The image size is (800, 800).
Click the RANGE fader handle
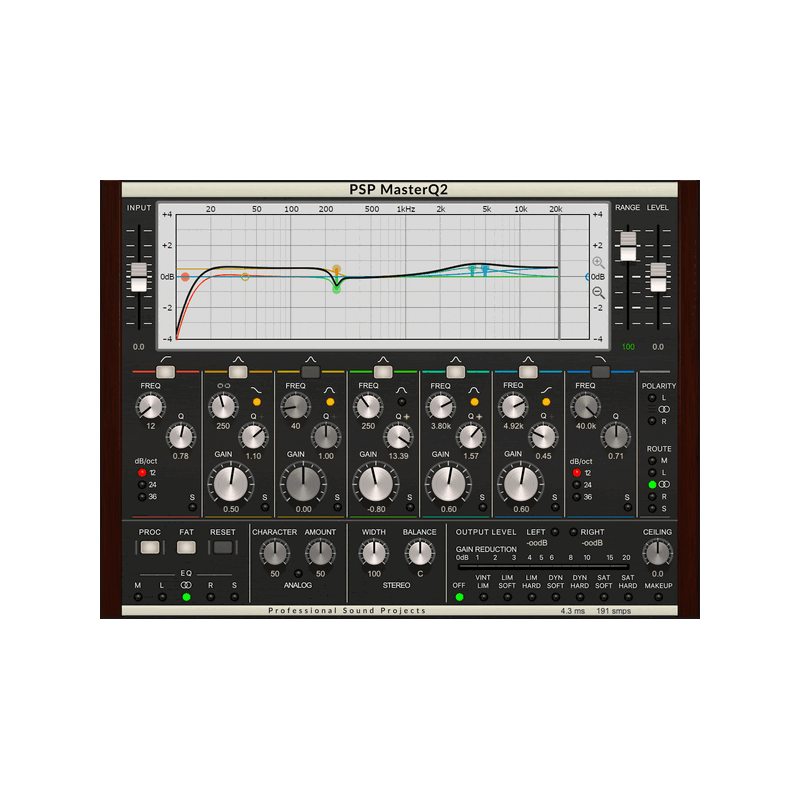point(628,245)
